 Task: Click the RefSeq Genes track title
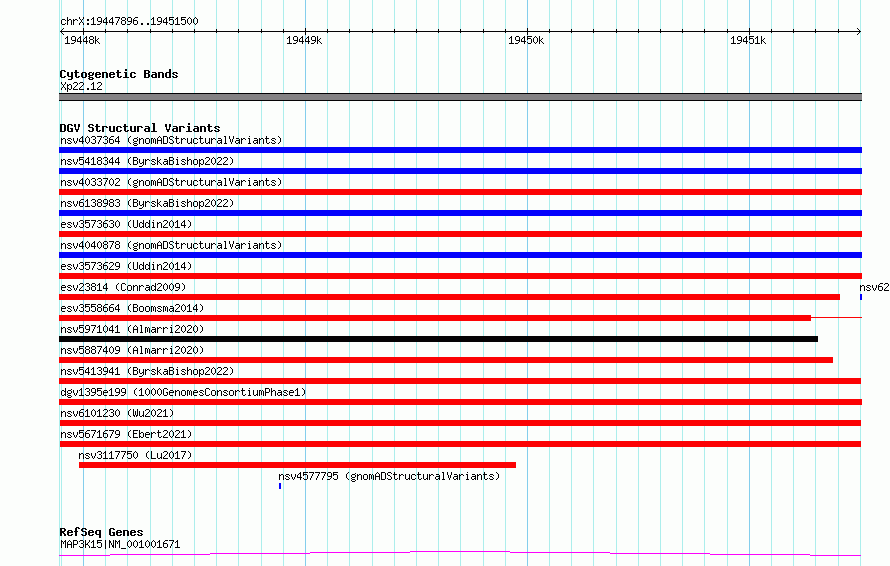coord(101,532)
